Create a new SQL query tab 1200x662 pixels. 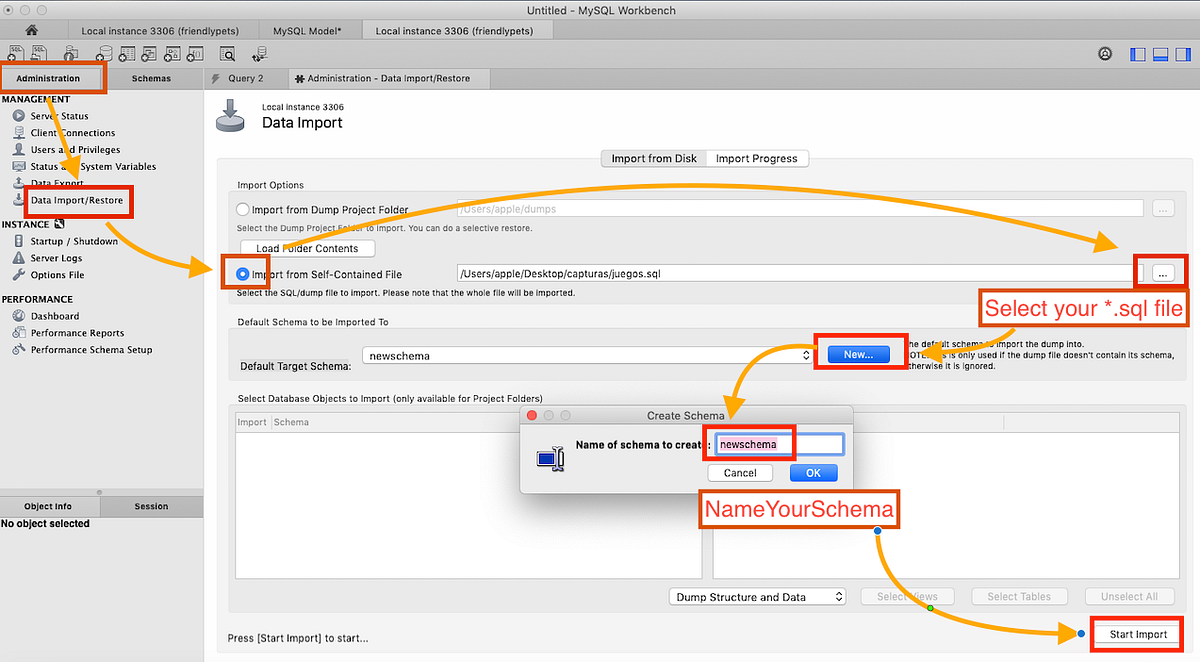[16, 53]
